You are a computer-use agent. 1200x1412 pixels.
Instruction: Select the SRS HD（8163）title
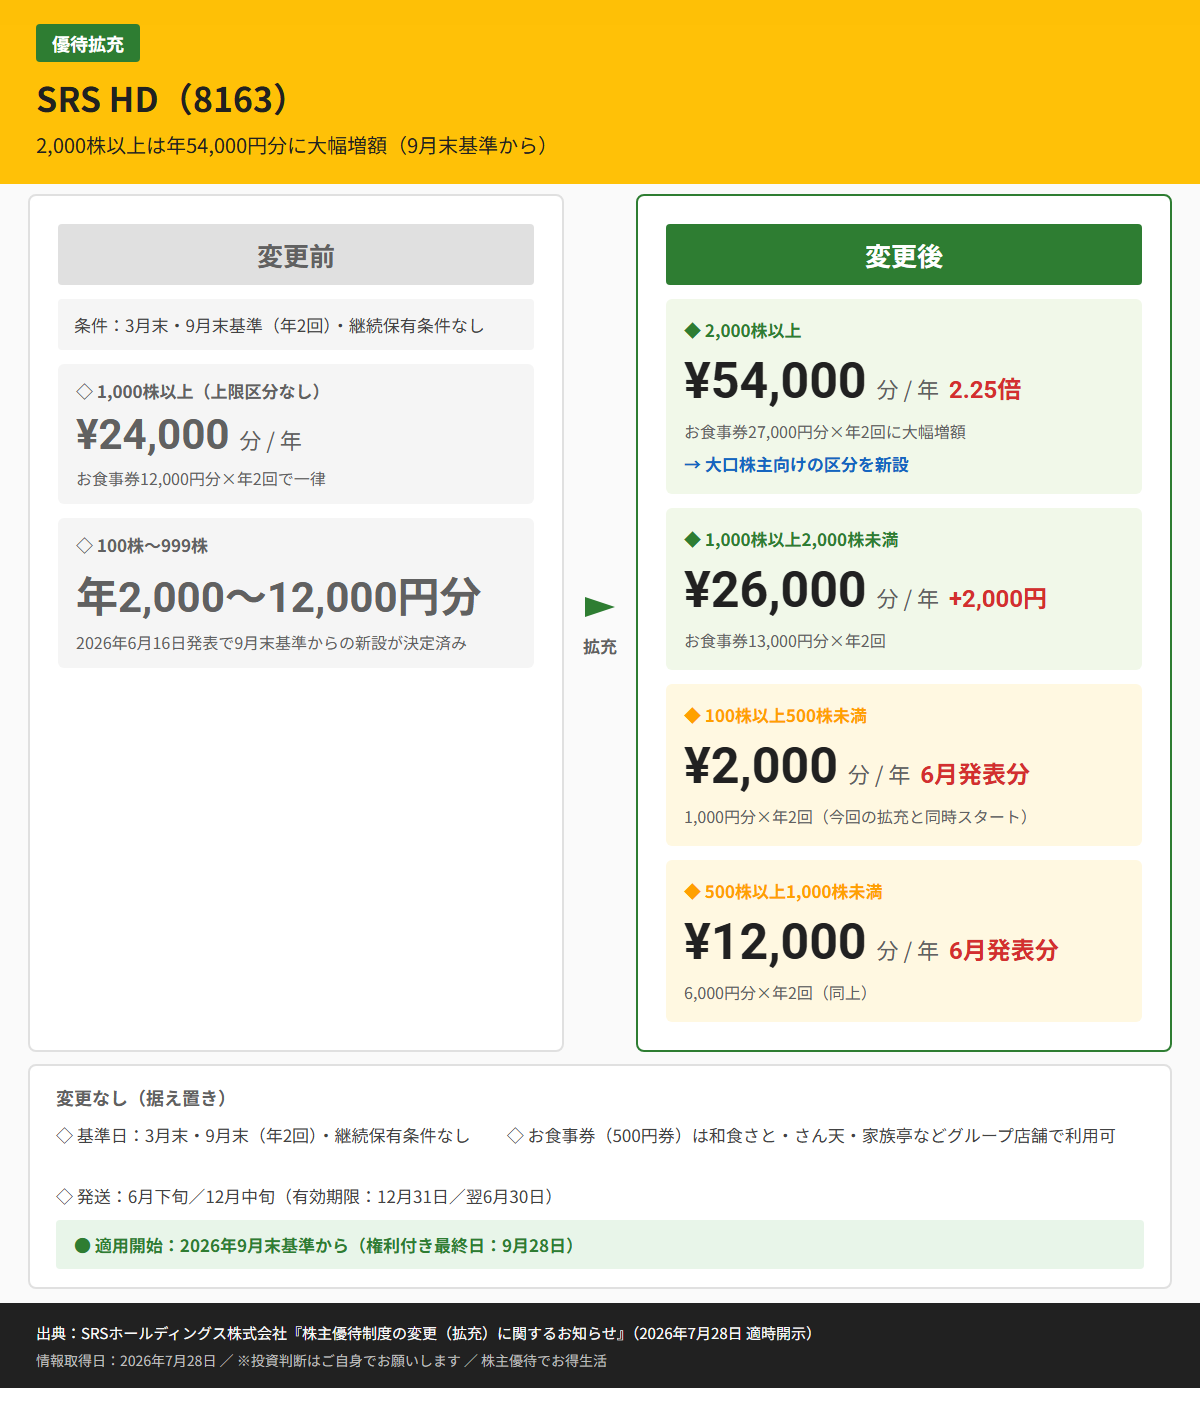click(x=162, y=100)
